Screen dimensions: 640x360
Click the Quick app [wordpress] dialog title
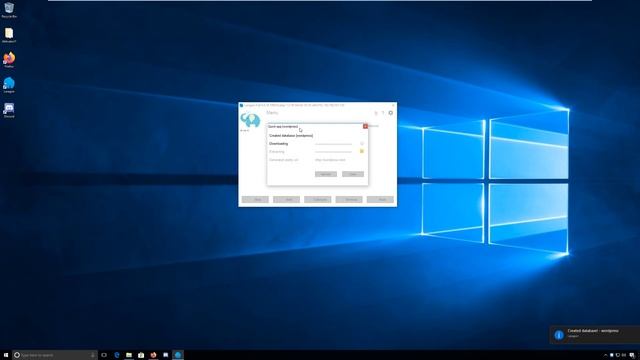tap(283, 127)
